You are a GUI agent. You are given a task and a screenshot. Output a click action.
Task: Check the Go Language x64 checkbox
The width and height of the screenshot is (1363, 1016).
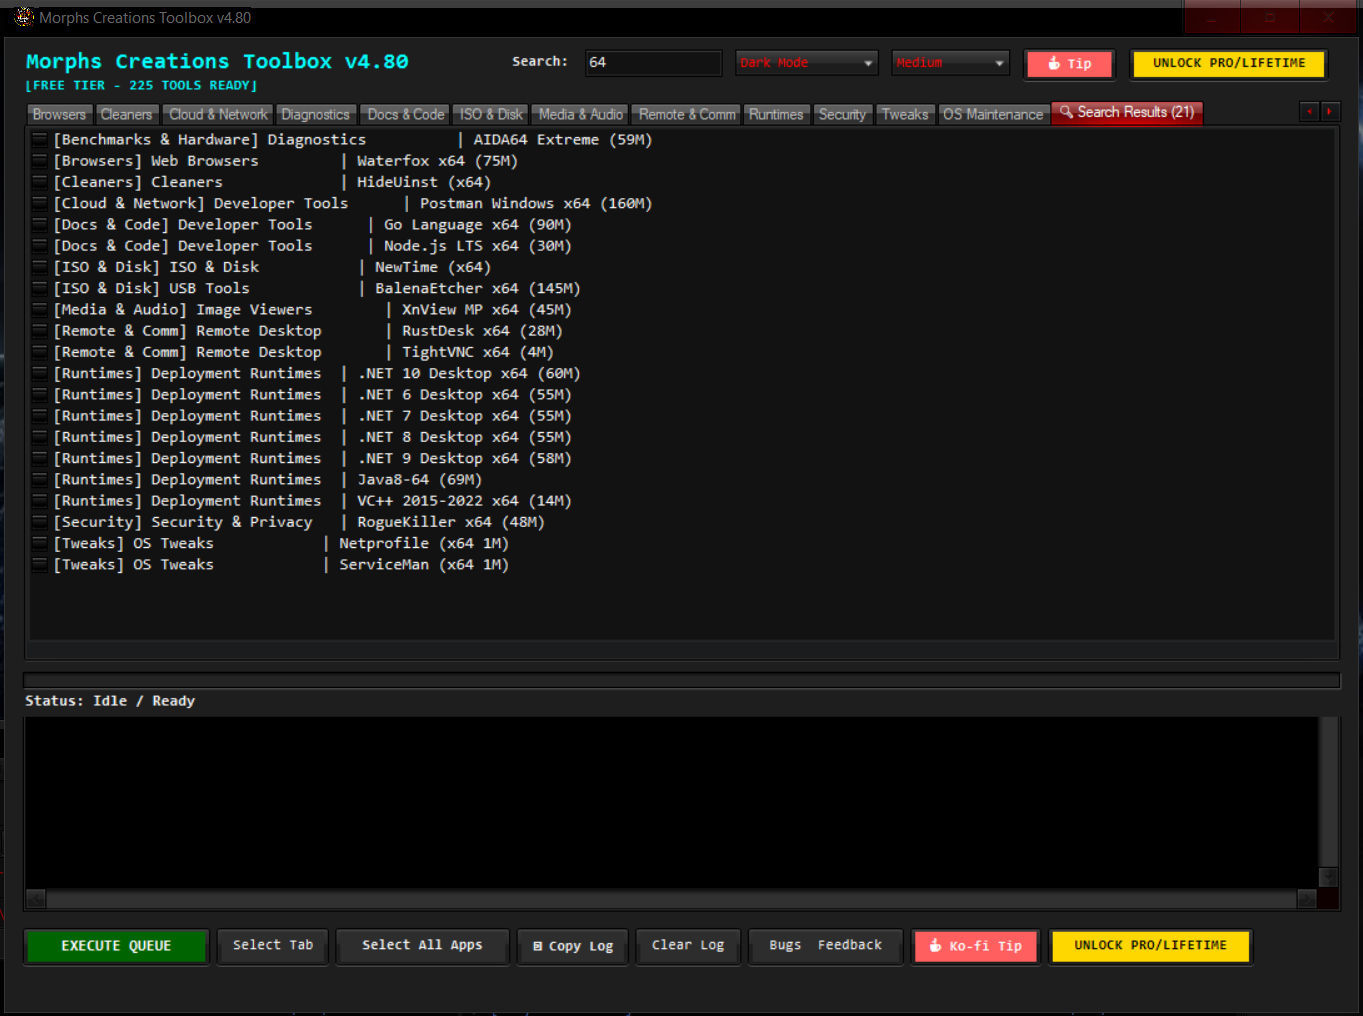point(40,225)
